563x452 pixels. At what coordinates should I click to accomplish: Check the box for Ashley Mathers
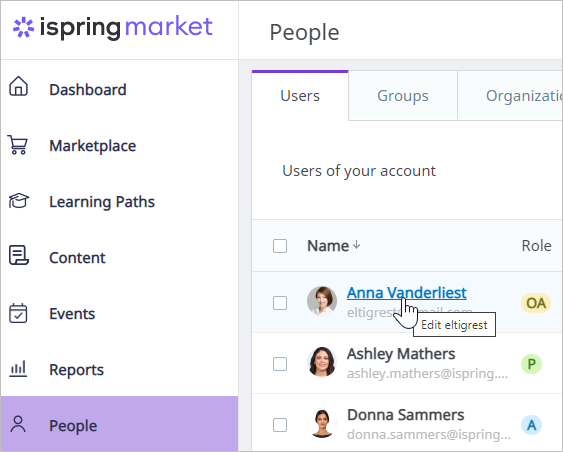point(280,364)
